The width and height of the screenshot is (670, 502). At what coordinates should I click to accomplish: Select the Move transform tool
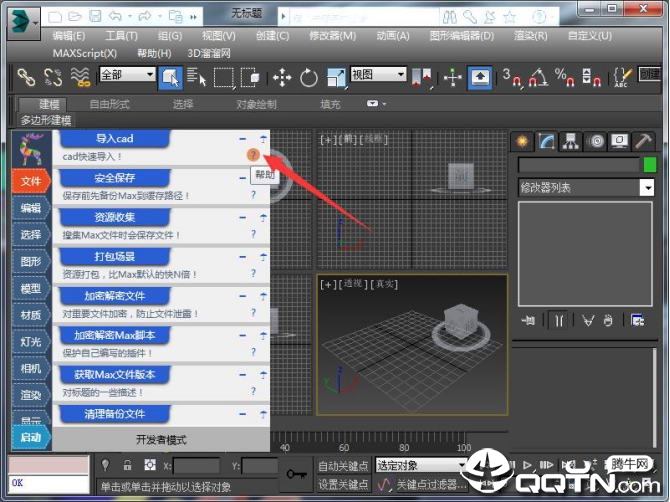[282, 77]
